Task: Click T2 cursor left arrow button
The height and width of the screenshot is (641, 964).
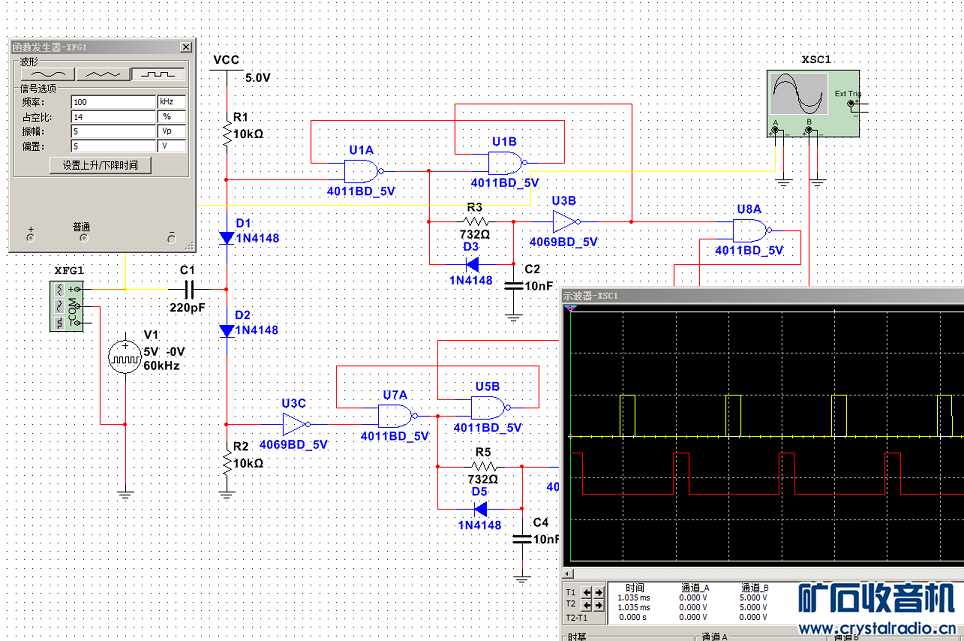Action: point(587,606)
